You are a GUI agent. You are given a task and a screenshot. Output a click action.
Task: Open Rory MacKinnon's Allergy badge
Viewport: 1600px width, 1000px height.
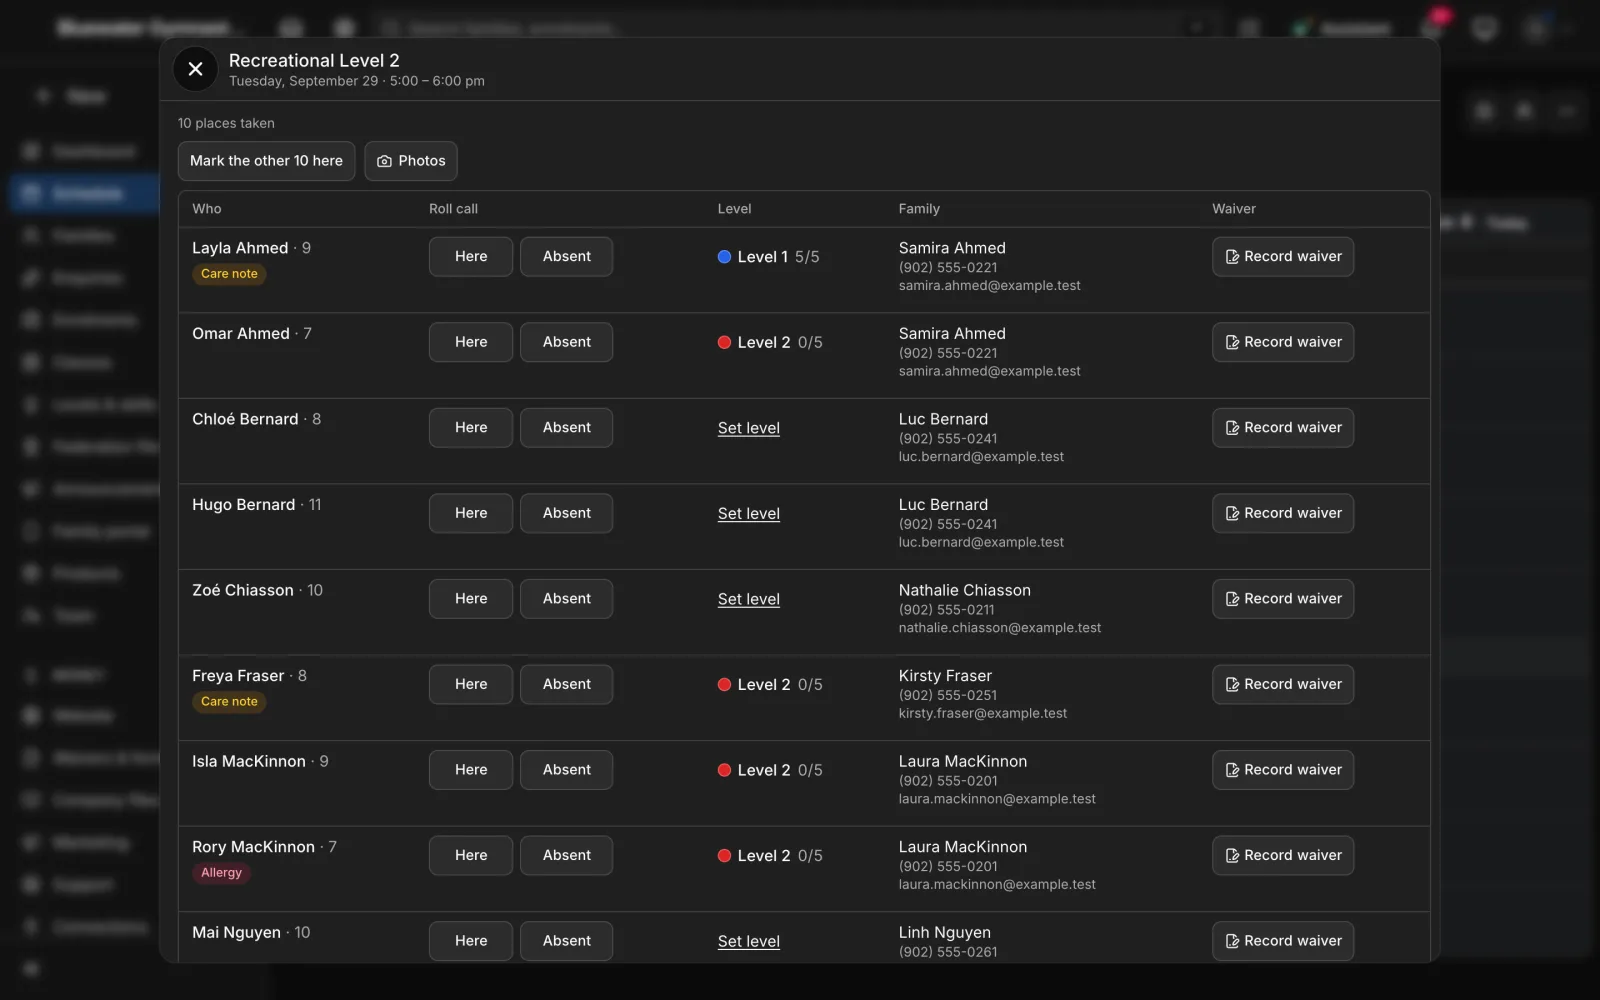(221, 873)
